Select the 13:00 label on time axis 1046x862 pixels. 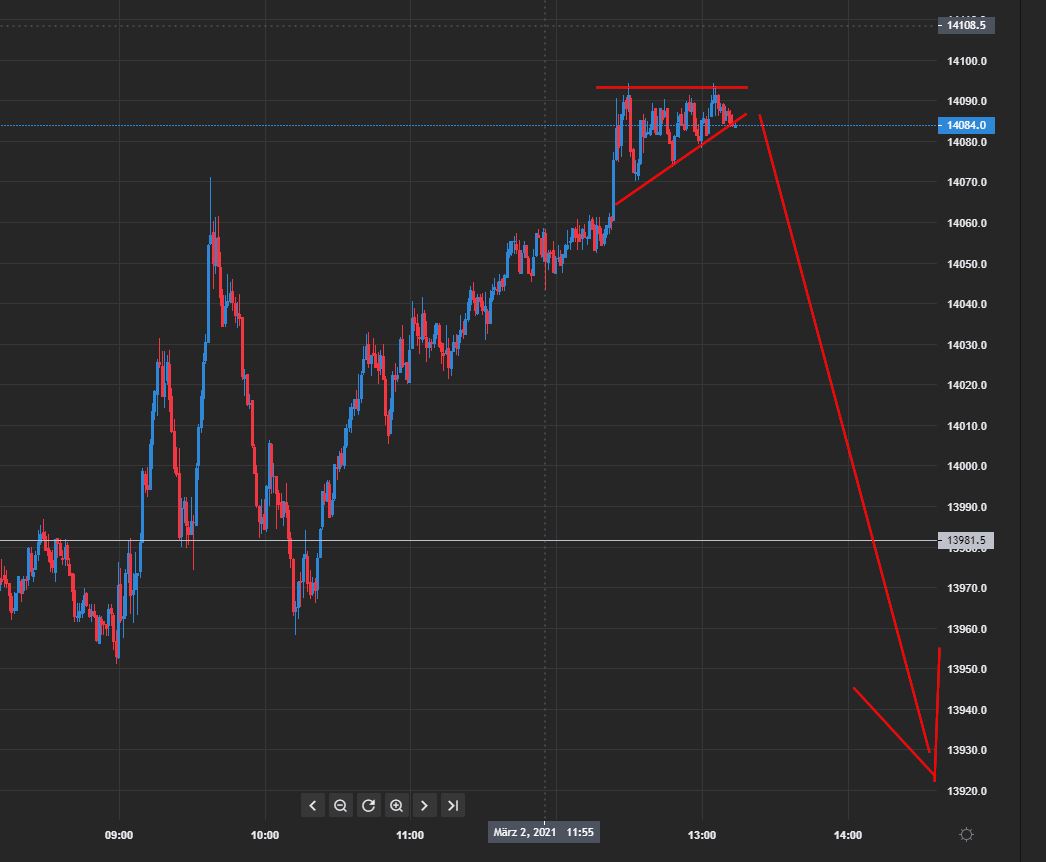pos(704,833)
